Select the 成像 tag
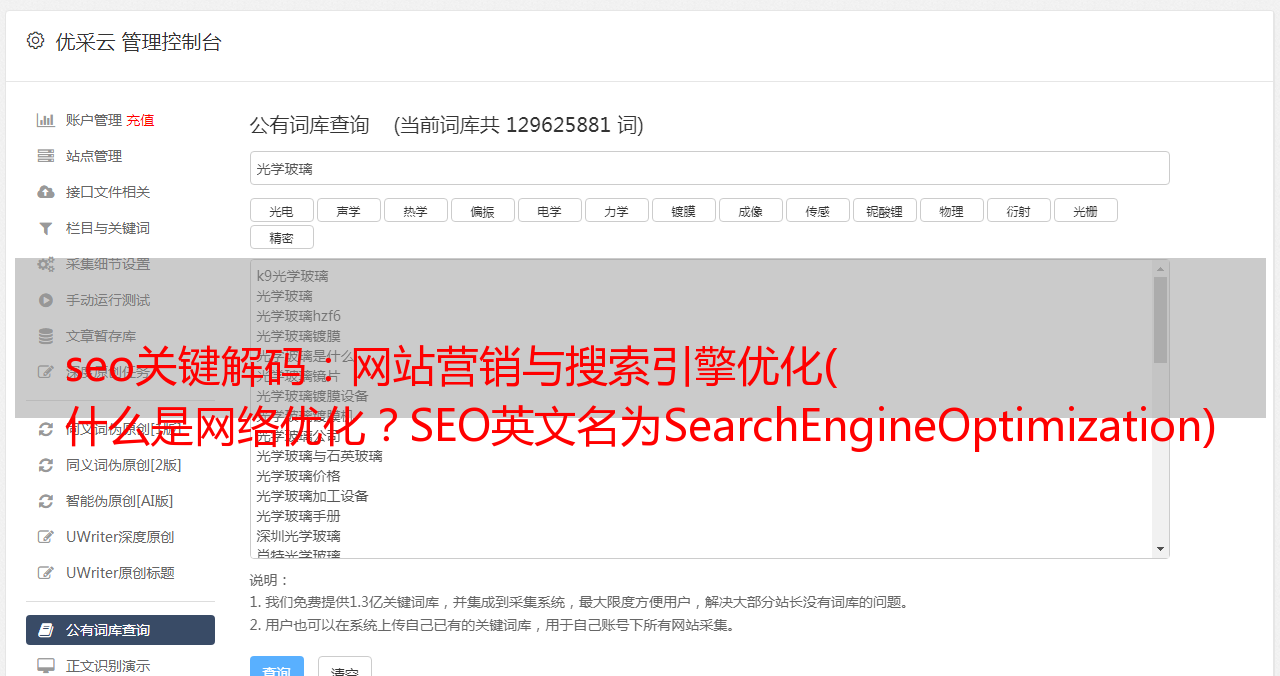The width and height of the screenshot is (1280, 676). click(751, 210)
